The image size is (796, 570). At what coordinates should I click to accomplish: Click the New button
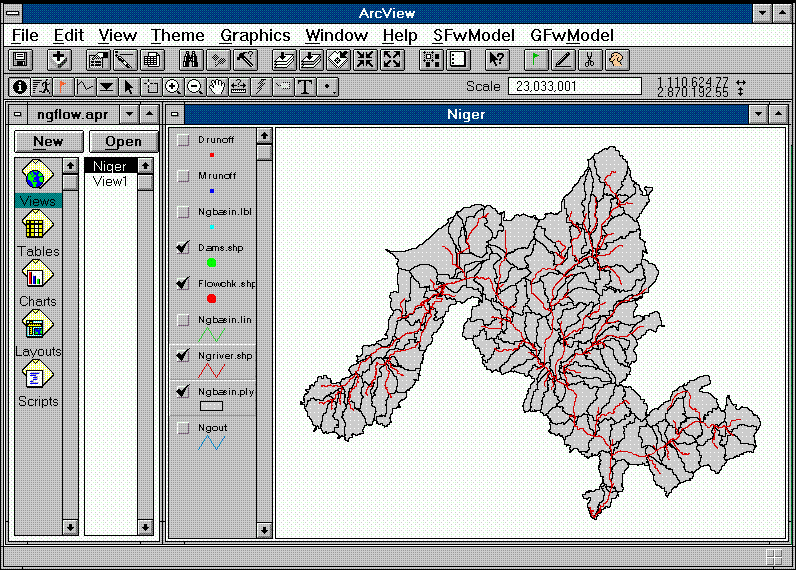coord(47,141)
